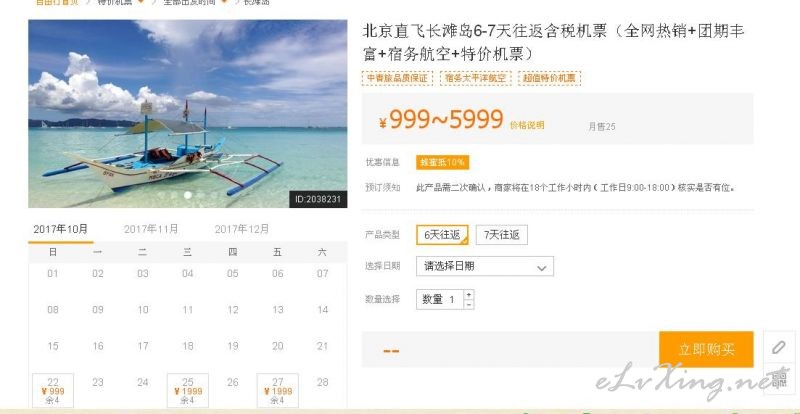
Task: Select the 7天往返 product type
Action: coord(502,235)
